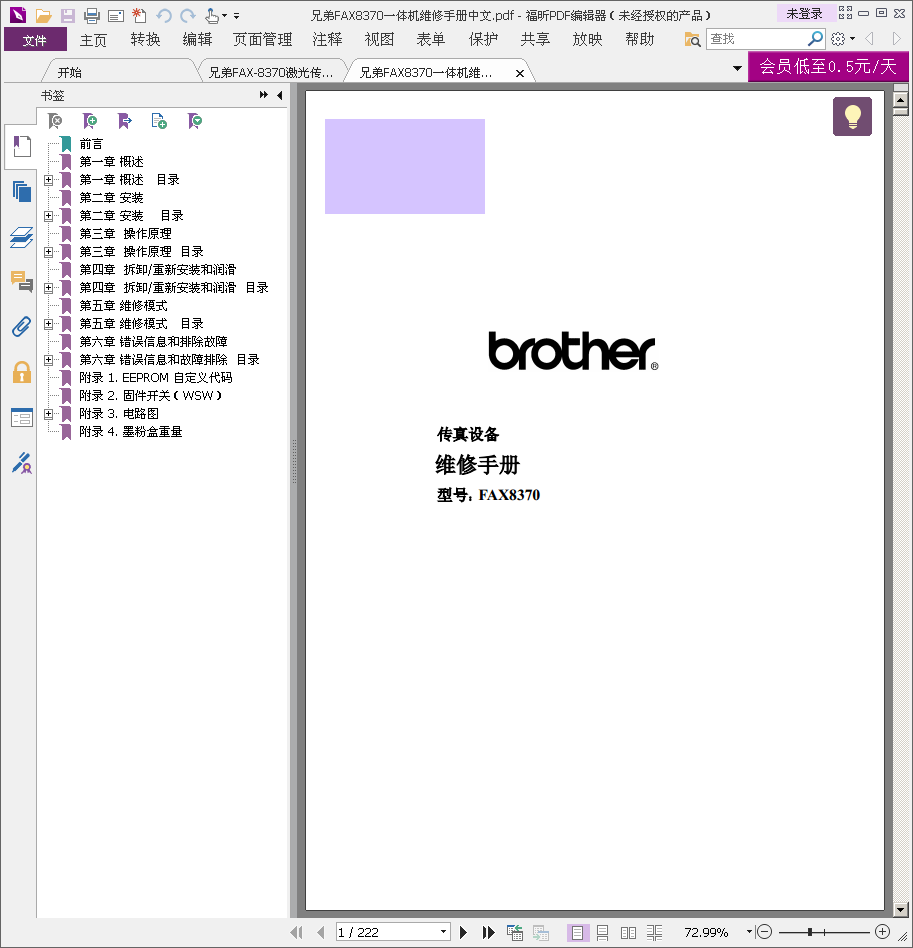Image resolution: width=913 pixels, height=948 pixels.
Task: Click the 未登录 login button
Action: click(804, 13)
